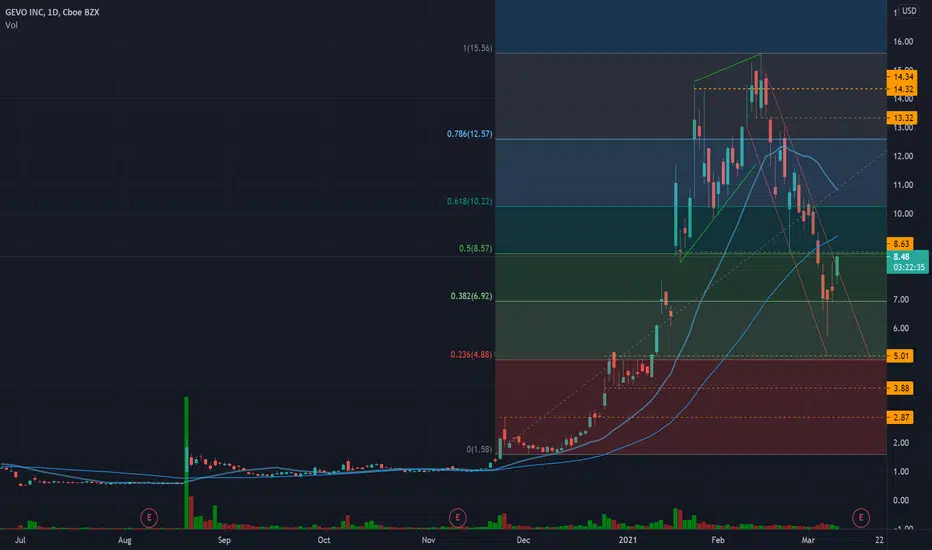Click the Oct date axis label

tap(324, 540)
